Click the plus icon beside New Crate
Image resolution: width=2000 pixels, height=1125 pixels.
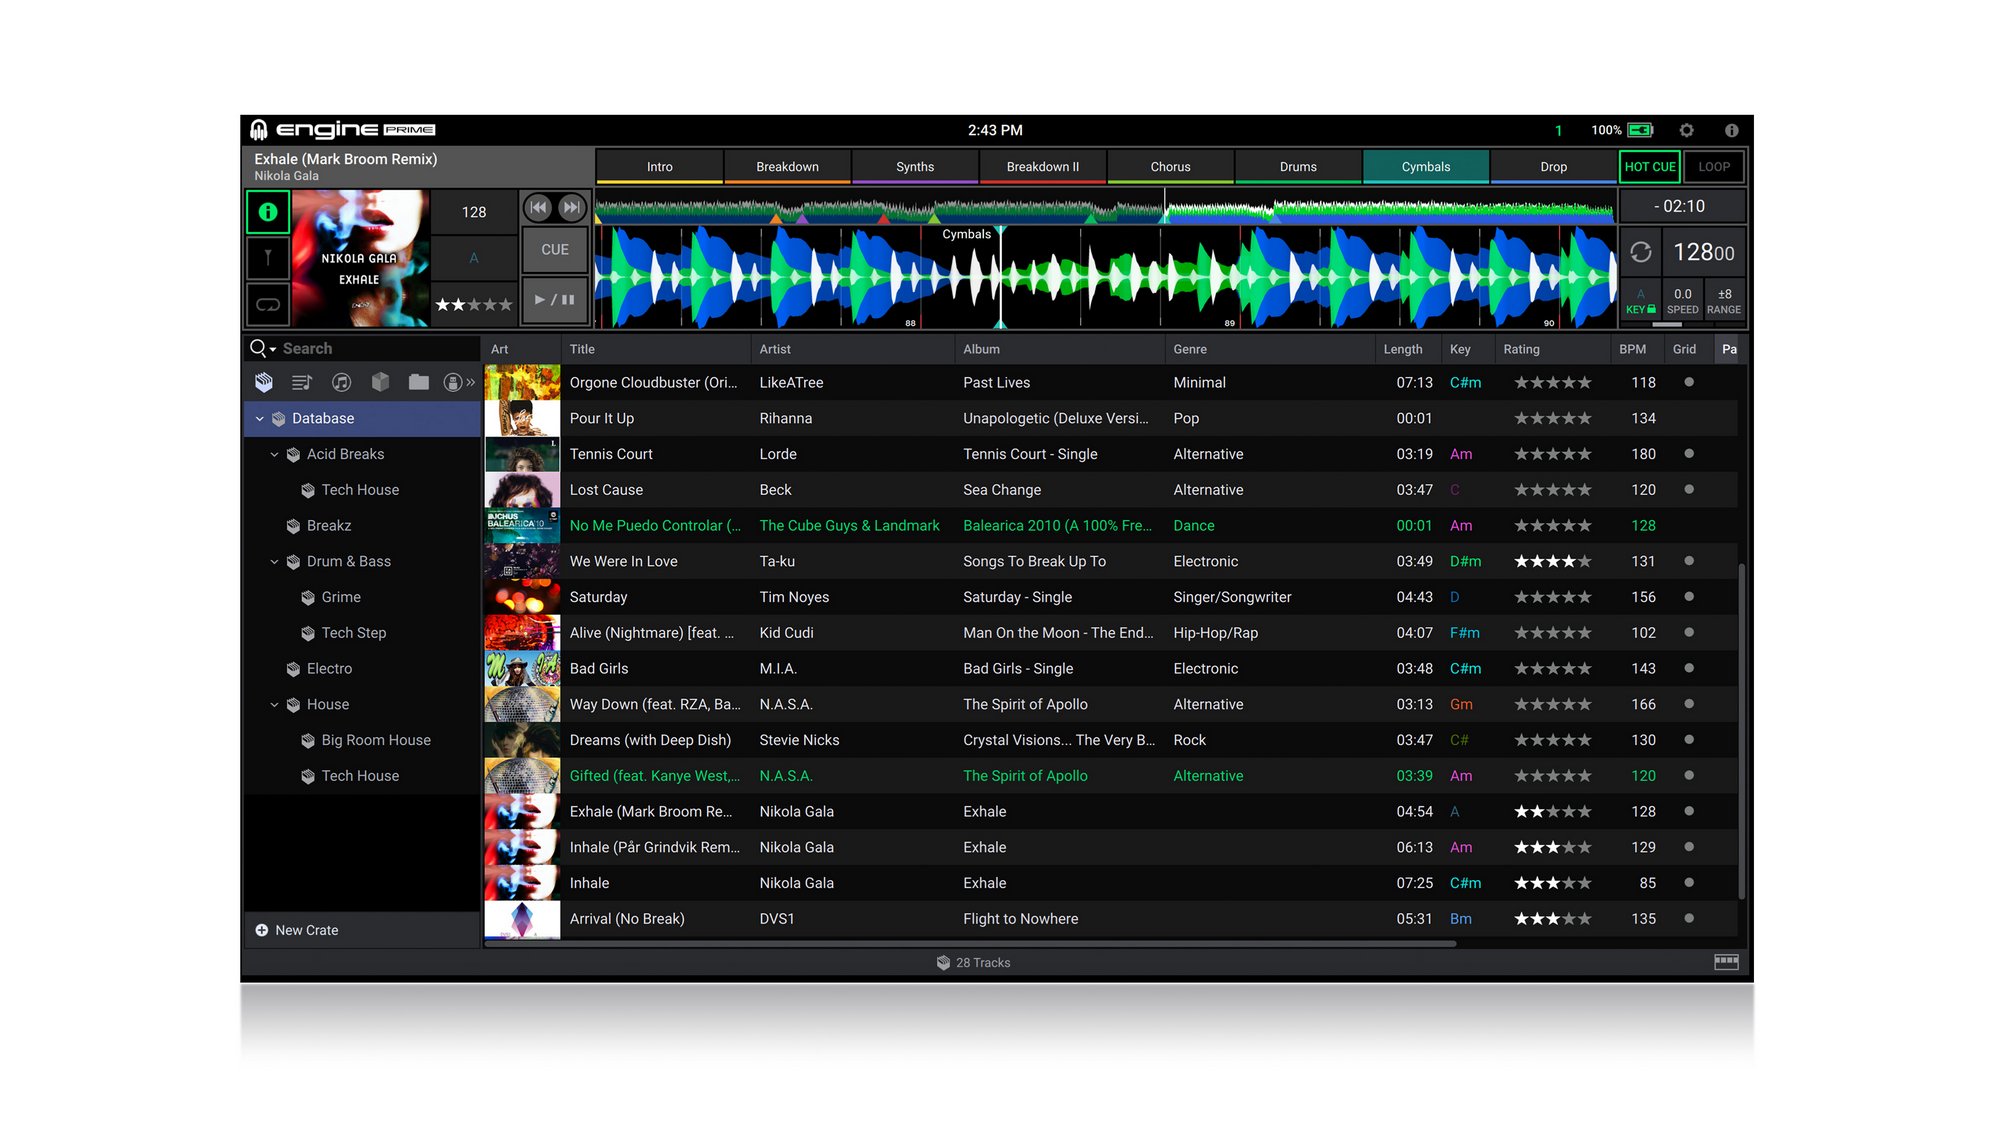(x=262, y=930)
